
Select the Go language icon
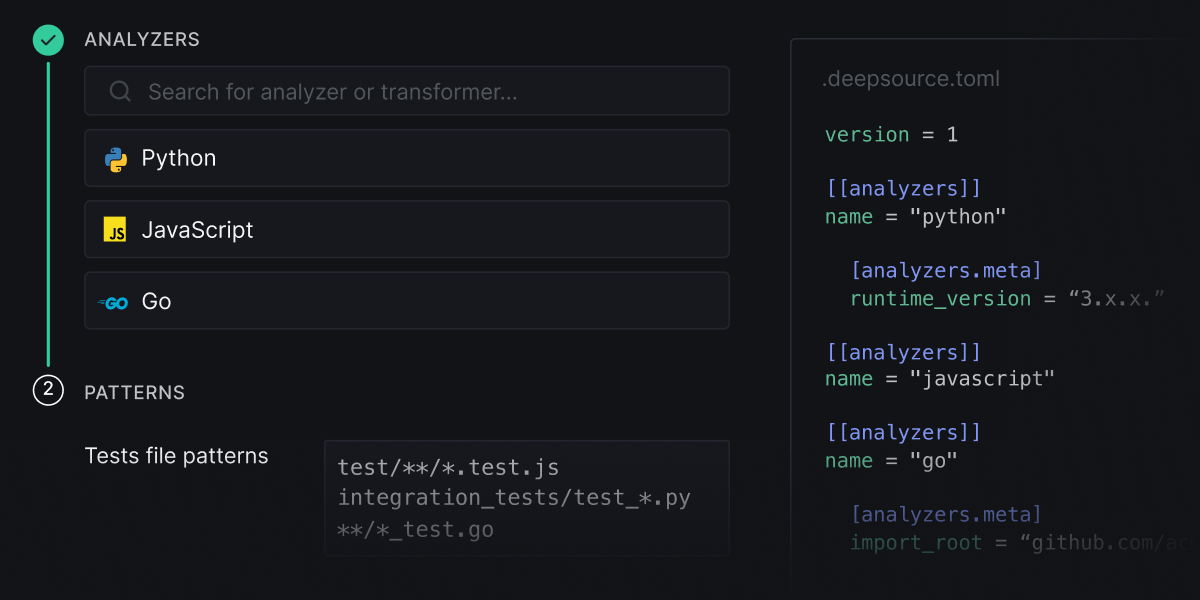[x=113, y=301]
